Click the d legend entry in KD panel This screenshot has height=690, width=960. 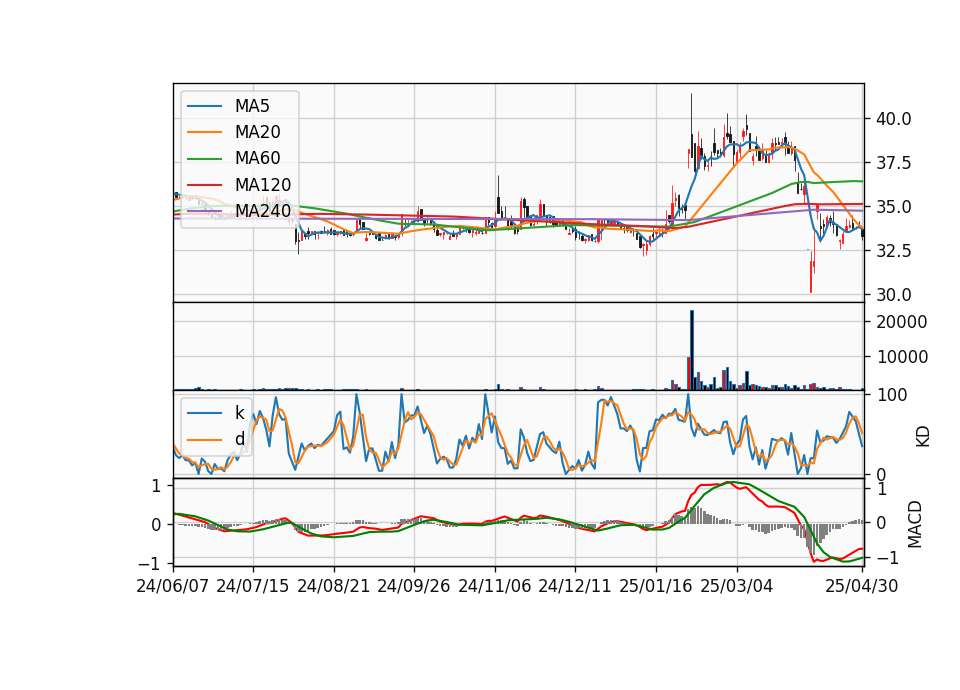(x=216, y=439)
